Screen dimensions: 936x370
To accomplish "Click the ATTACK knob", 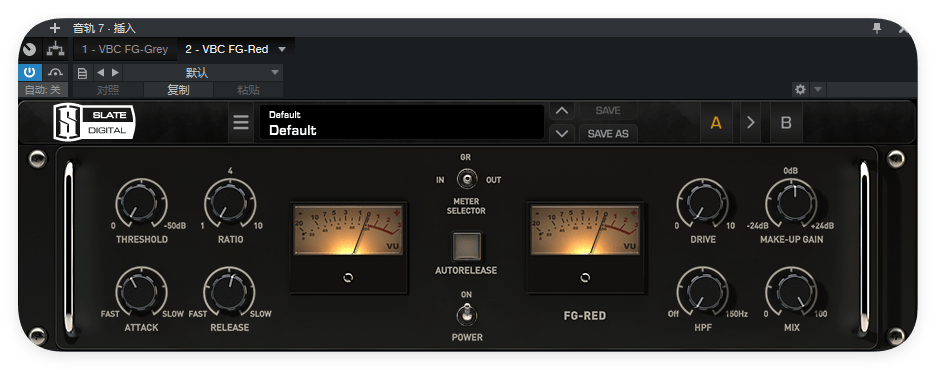I will tap(141, 291).
